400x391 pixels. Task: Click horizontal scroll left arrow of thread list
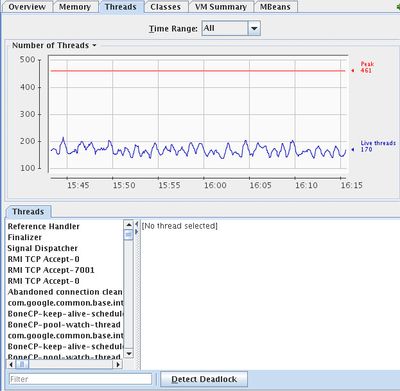[x=11, y=365]
